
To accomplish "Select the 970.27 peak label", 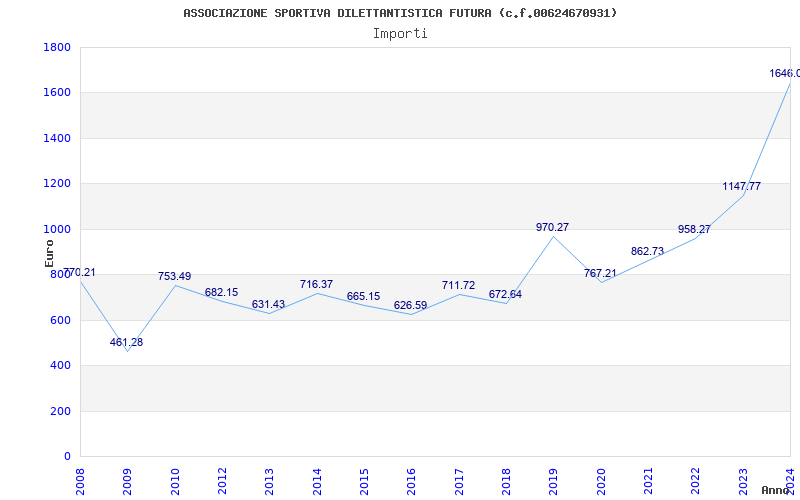I will [553, 227].
